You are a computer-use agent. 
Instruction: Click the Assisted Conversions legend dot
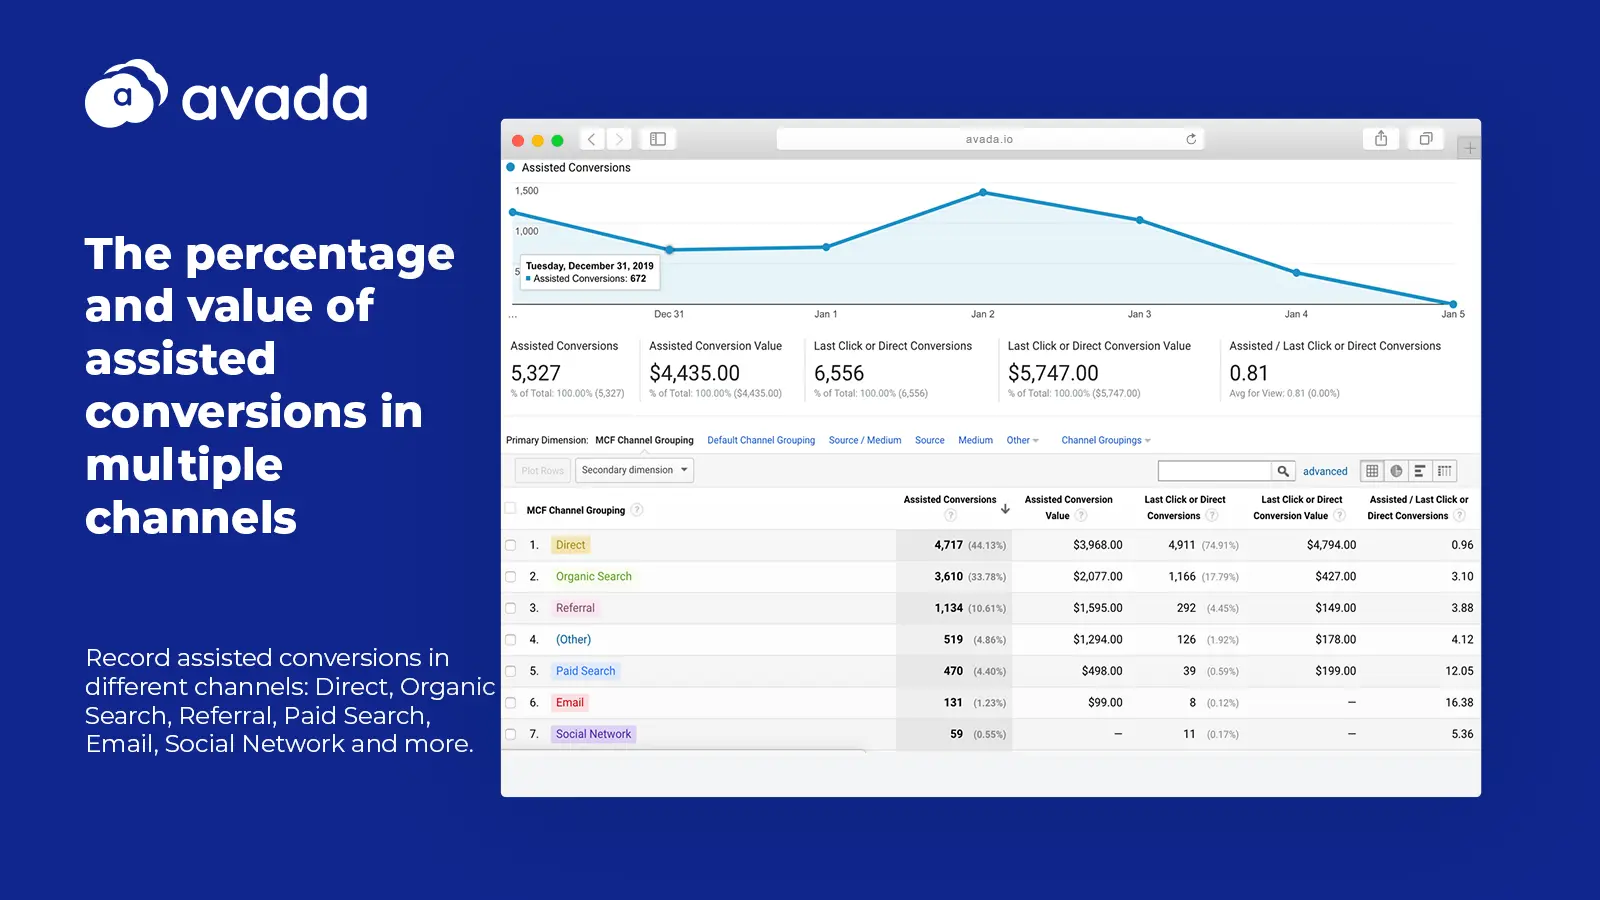tap(511, 167)
